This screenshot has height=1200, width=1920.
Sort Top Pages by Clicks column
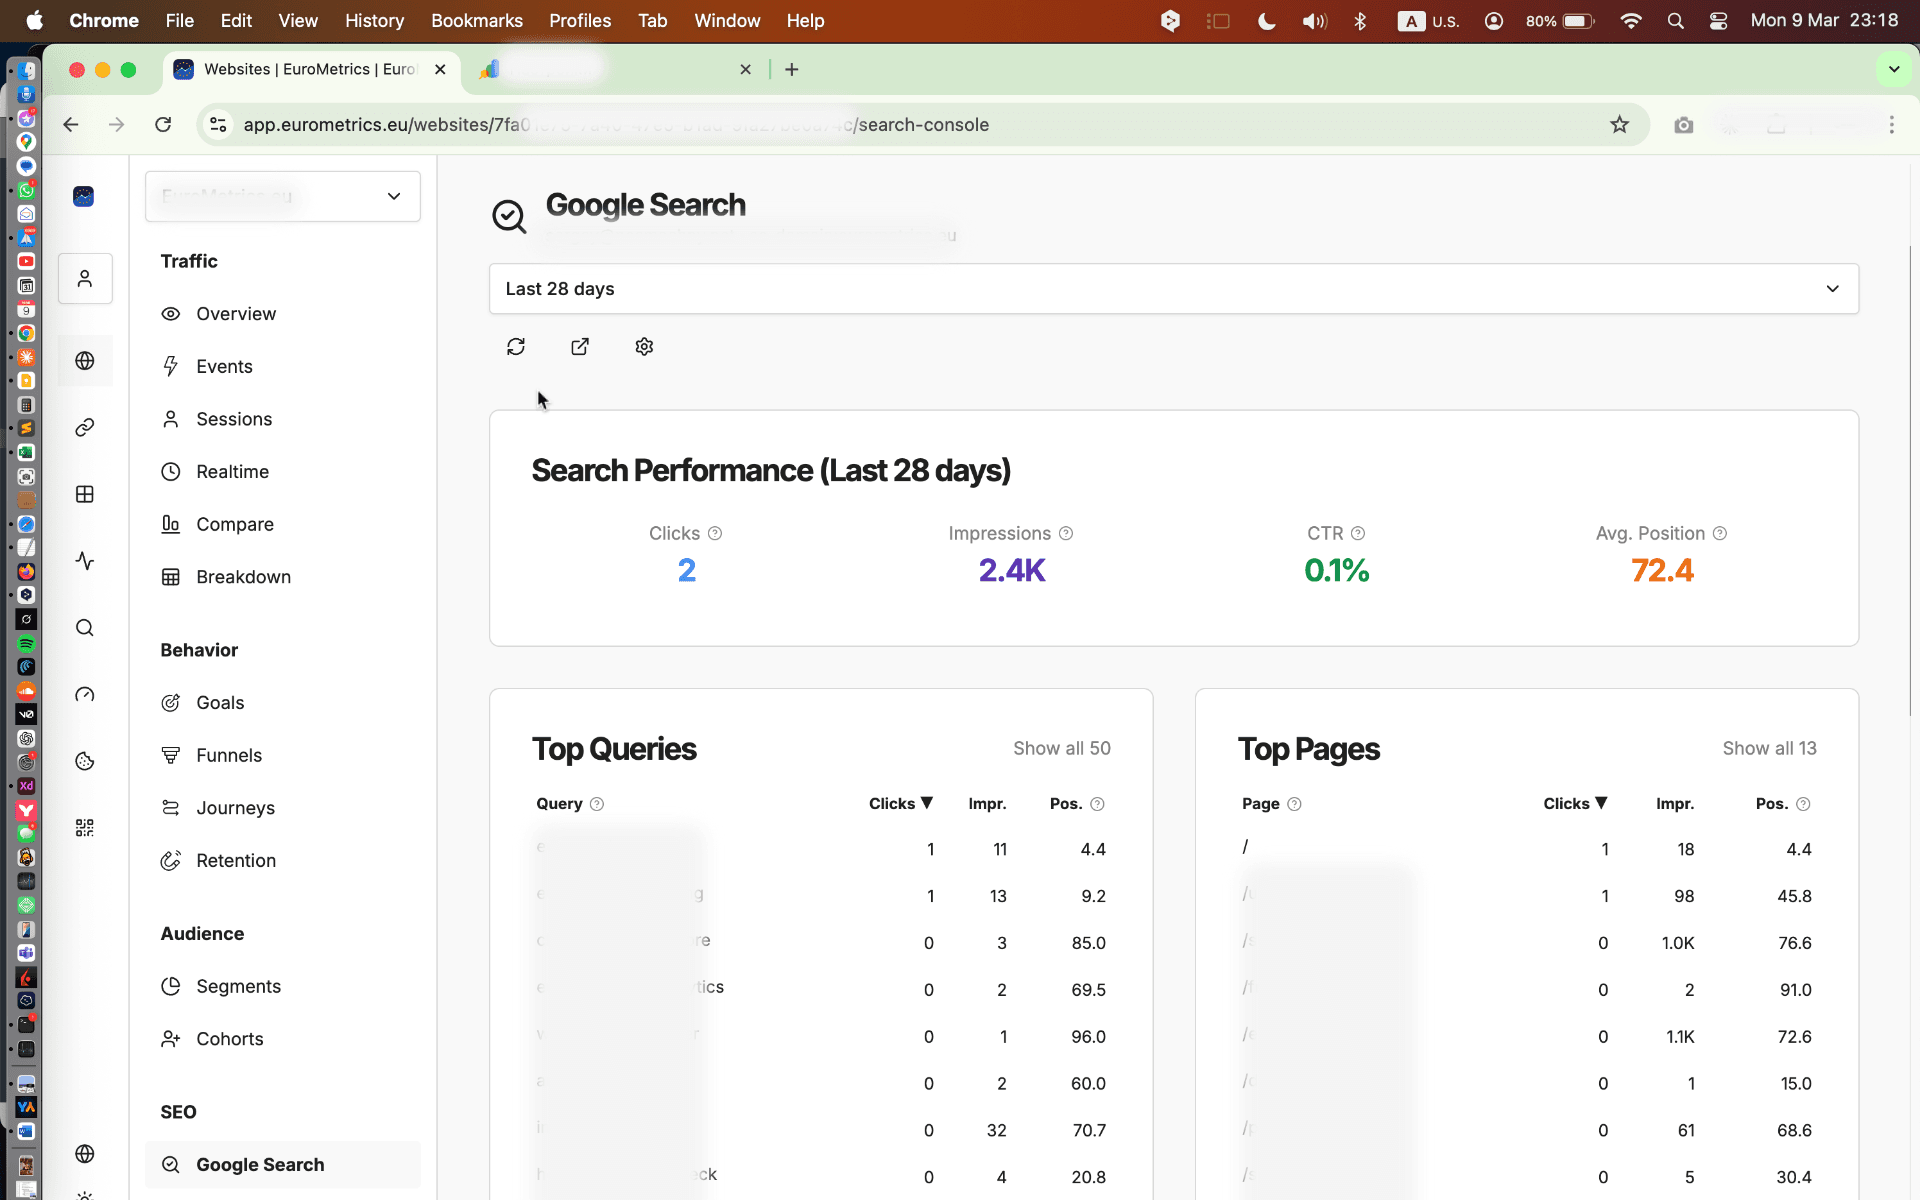1575,804
